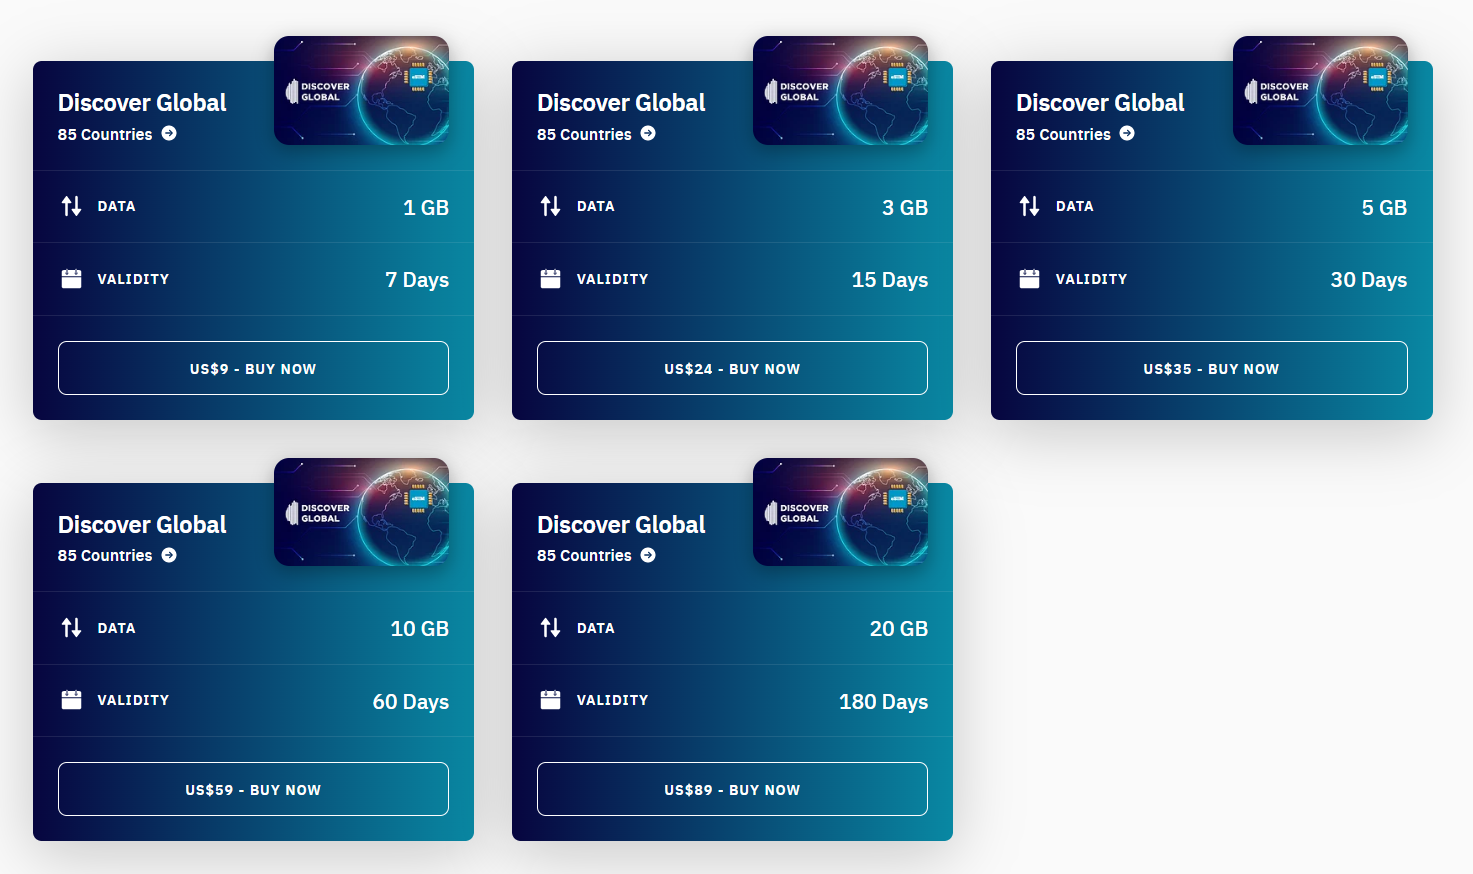Click the 1 GB data value
This screenshot has height=874, width=1473.
[x=426, y=207]
